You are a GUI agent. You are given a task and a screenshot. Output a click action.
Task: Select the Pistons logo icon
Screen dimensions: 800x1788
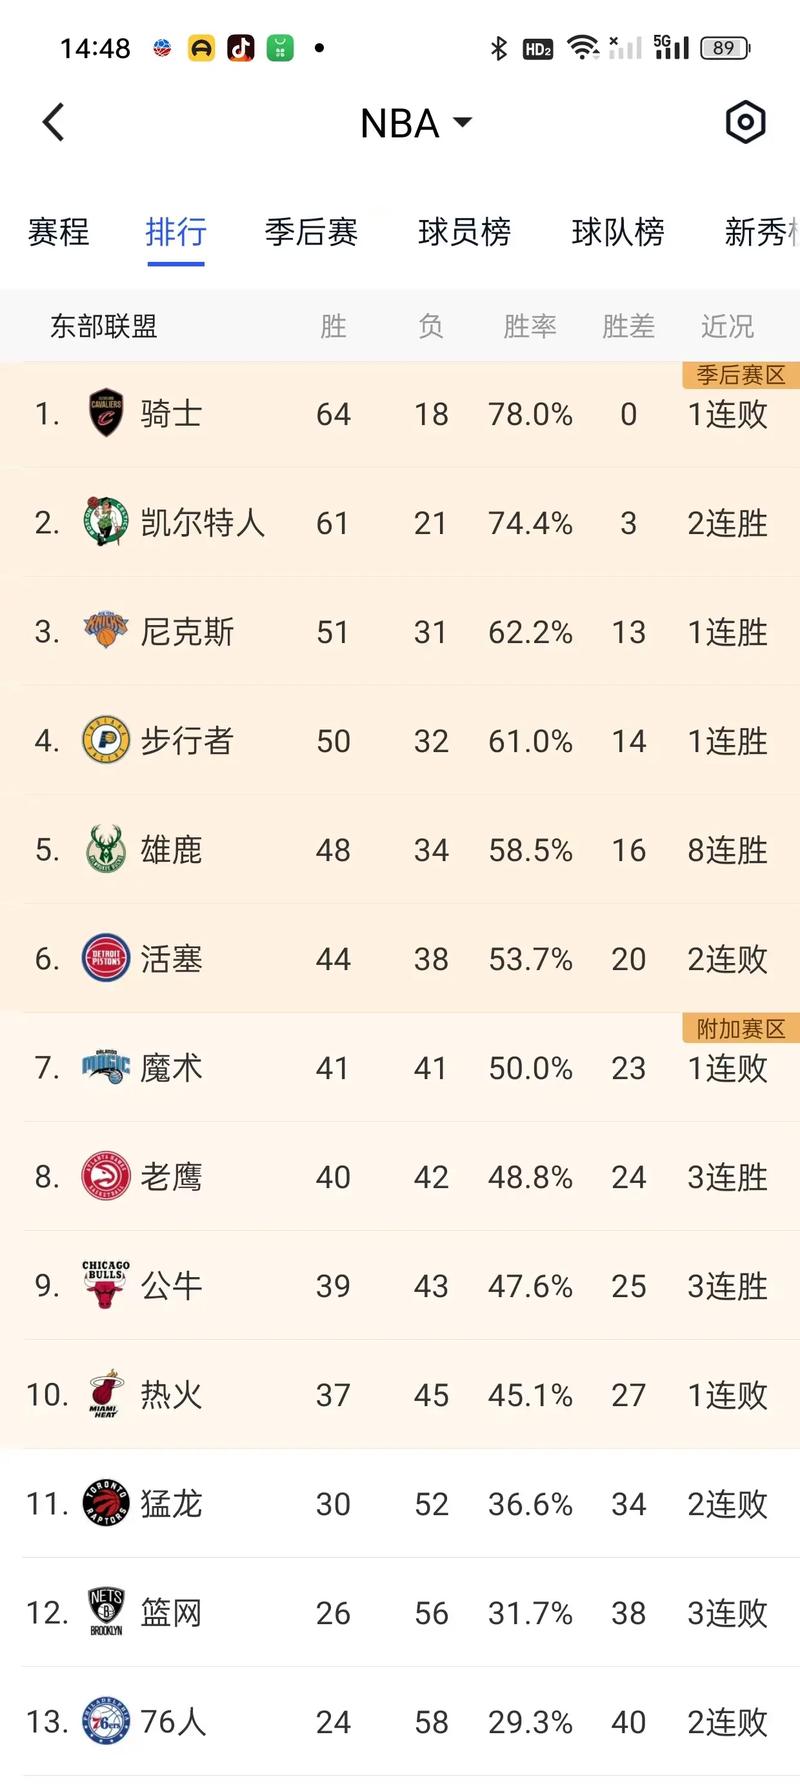[104, 959]
